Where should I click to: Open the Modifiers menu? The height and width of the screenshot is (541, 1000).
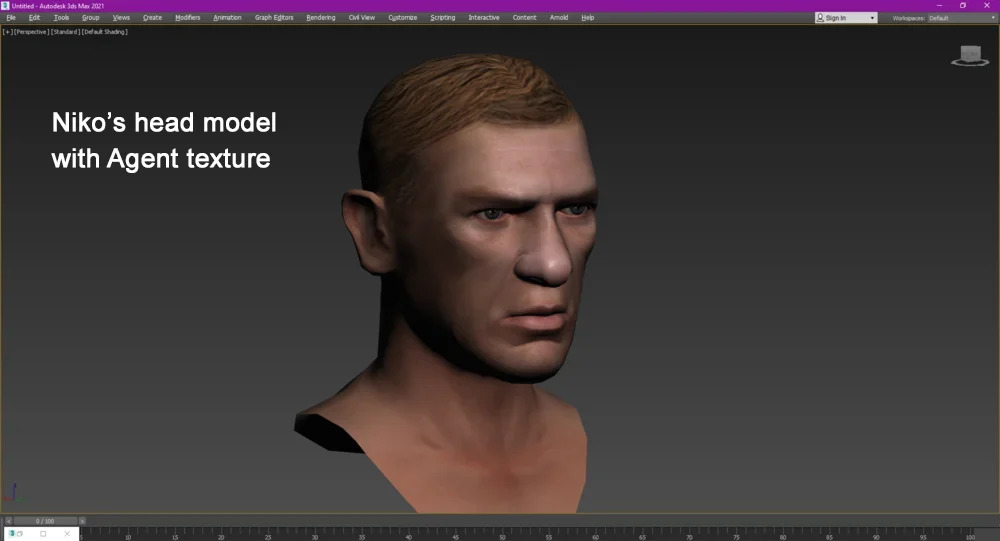[187, 18]
